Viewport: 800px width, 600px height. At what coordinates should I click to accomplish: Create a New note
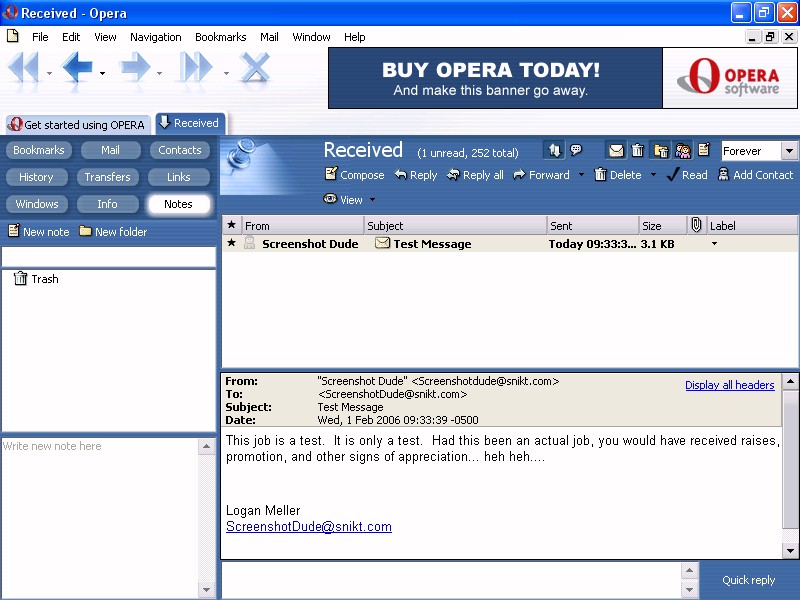click(x=39, y=232)
